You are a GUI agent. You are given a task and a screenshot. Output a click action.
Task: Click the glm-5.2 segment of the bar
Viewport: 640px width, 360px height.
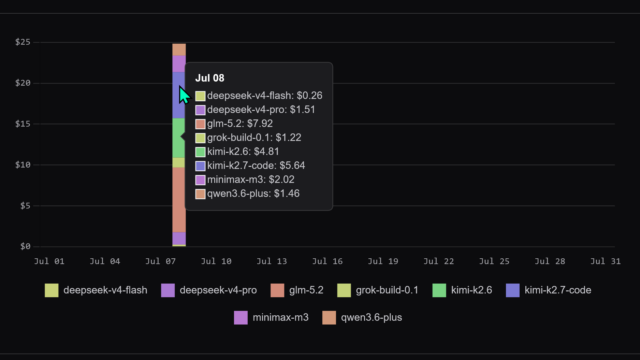179,200
